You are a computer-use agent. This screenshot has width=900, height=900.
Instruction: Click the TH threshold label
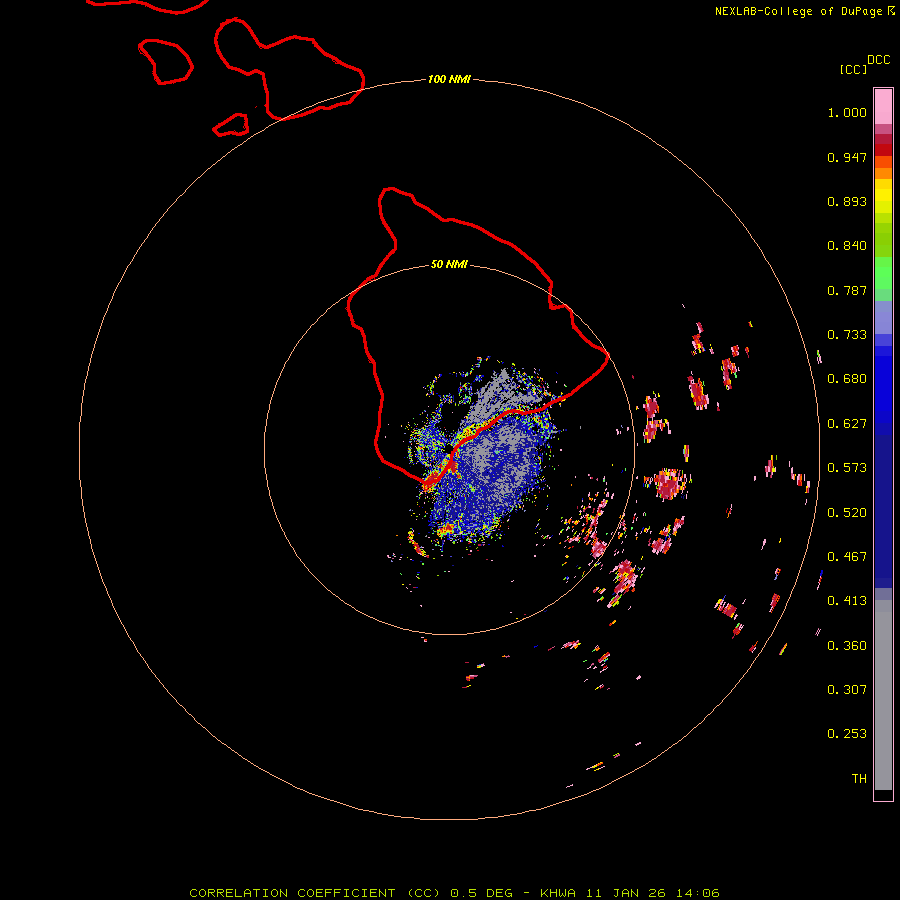tap(859, 779)
